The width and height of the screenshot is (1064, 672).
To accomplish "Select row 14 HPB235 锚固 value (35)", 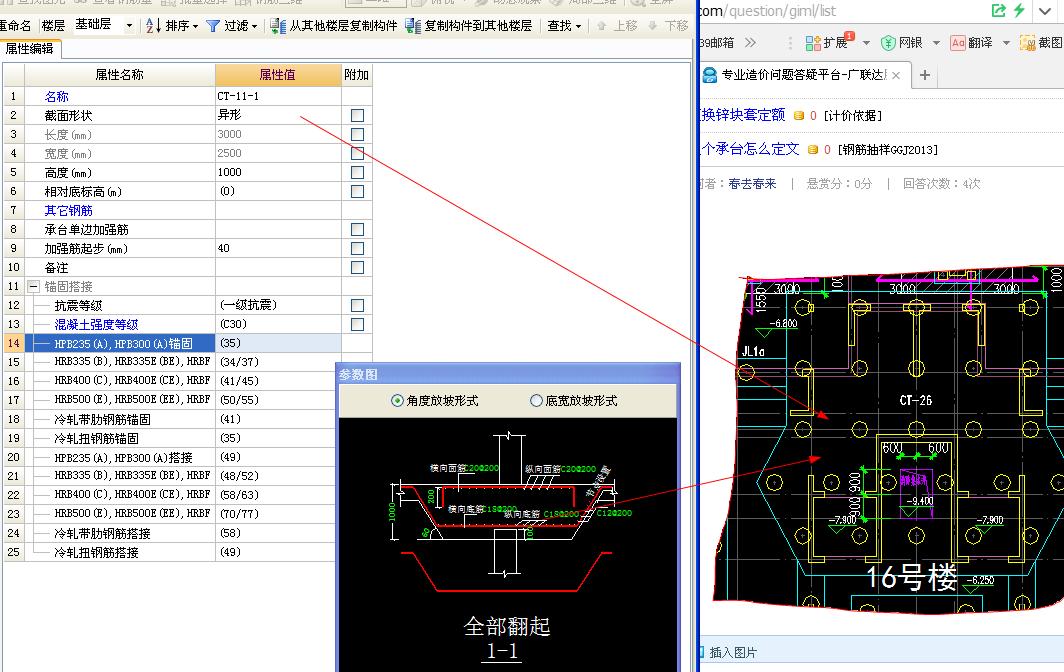I will pyautogui.click(x=278, y=343).
